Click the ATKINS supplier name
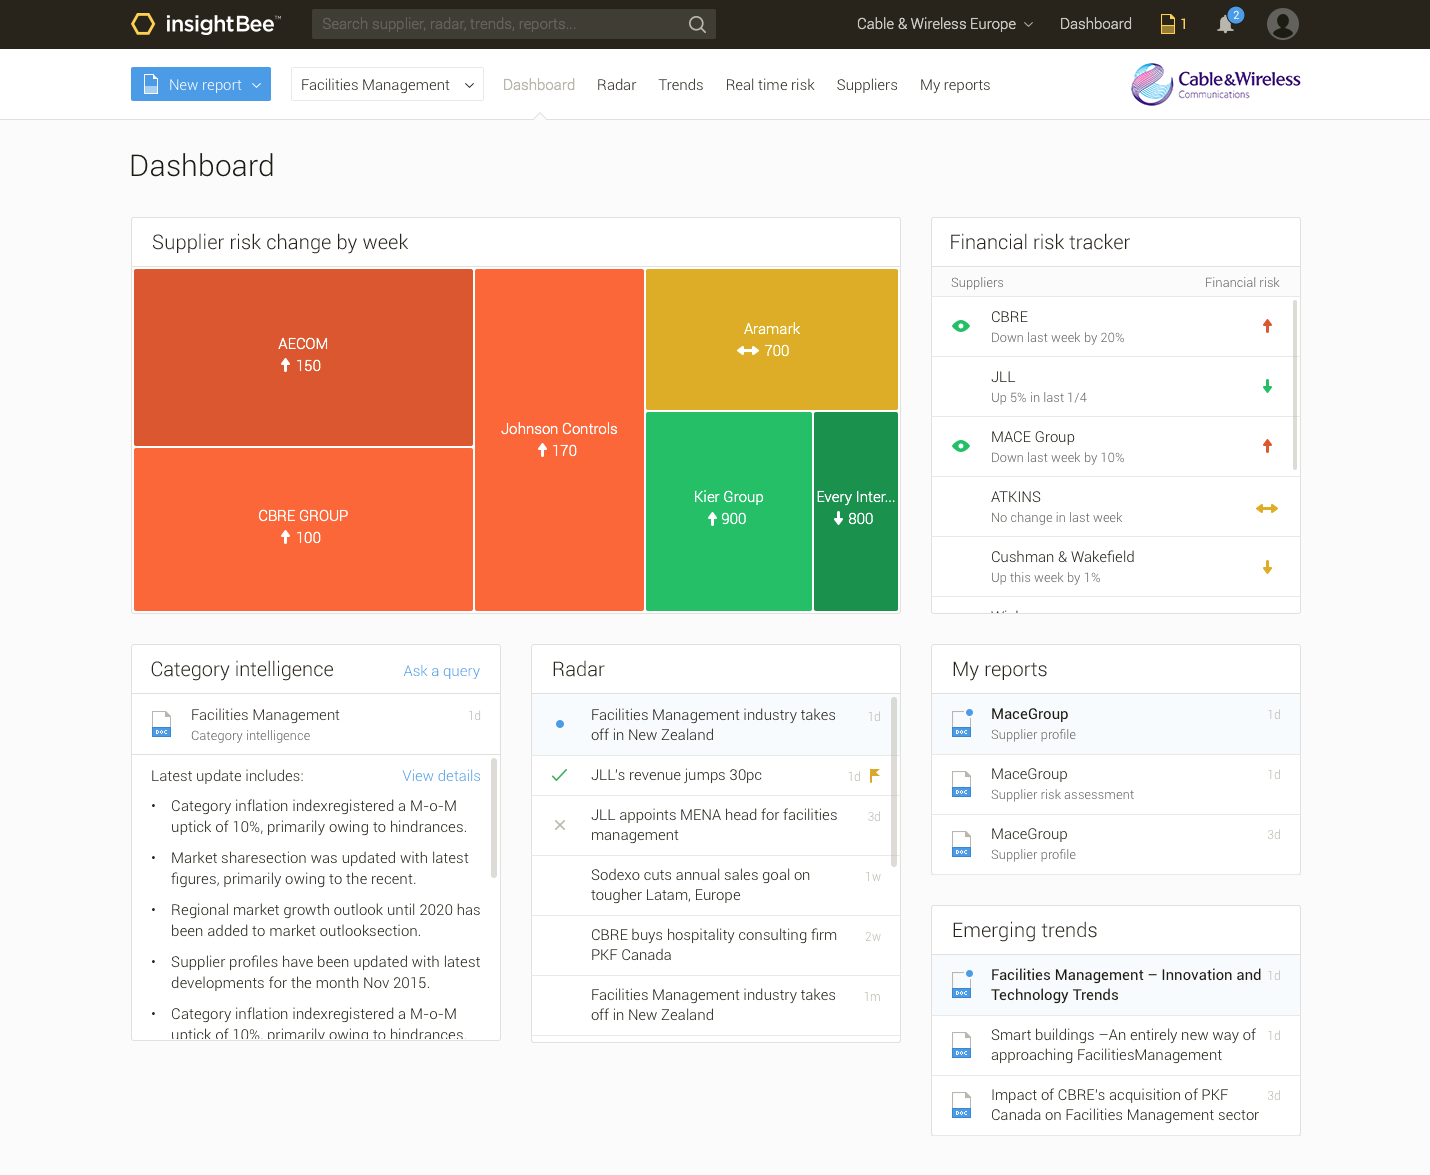Screen dimensions: 1430x1175 coord(1016,497)
